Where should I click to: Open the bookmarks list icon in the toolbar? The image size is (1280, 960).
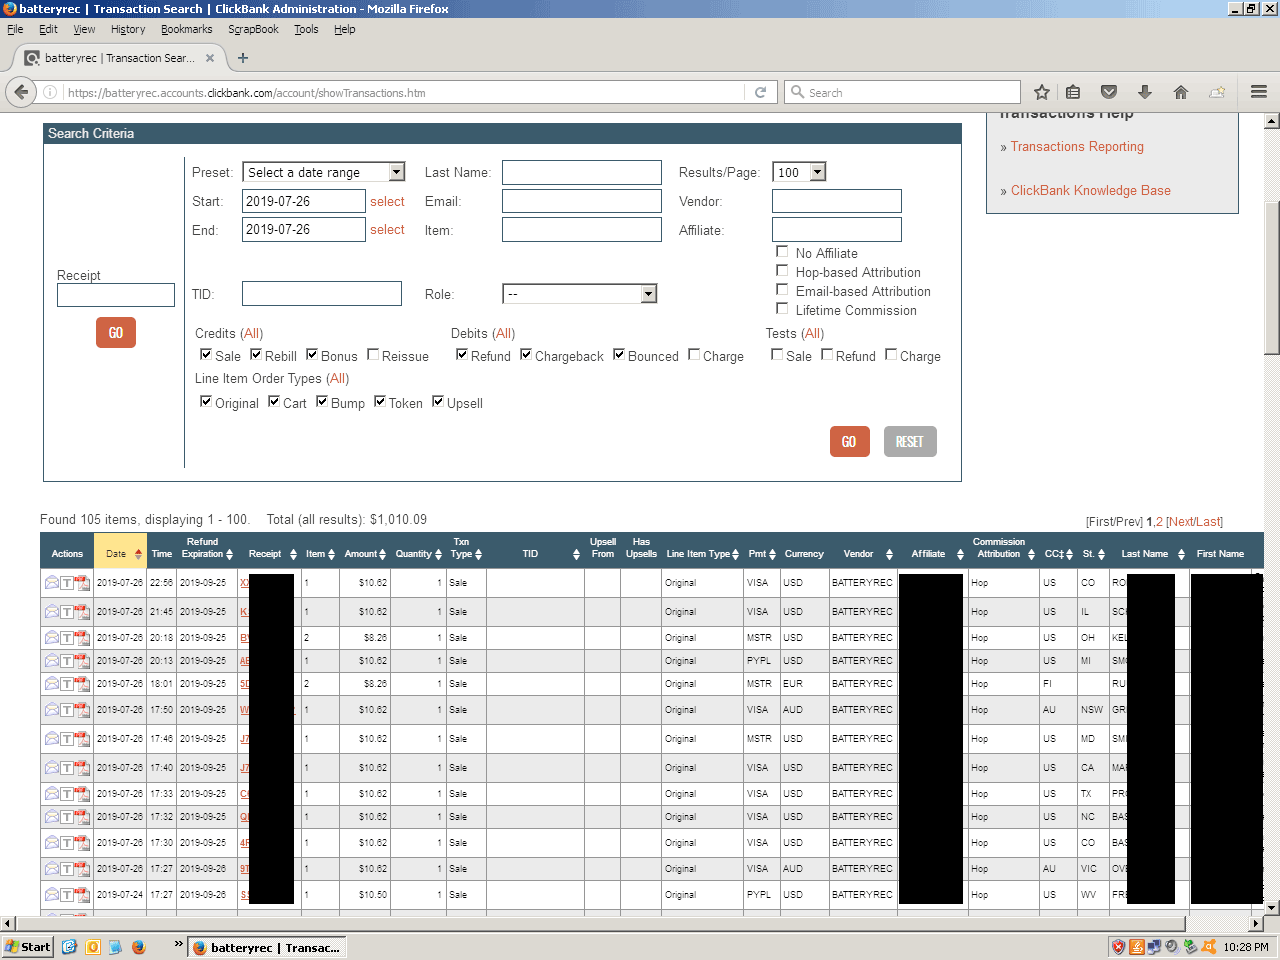click(1073, 92)
